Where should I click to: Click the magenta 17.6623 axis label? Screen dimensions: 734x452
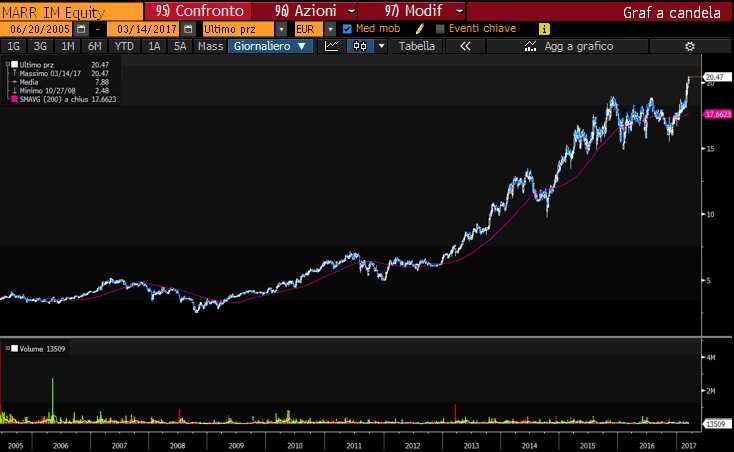[718, 114]
